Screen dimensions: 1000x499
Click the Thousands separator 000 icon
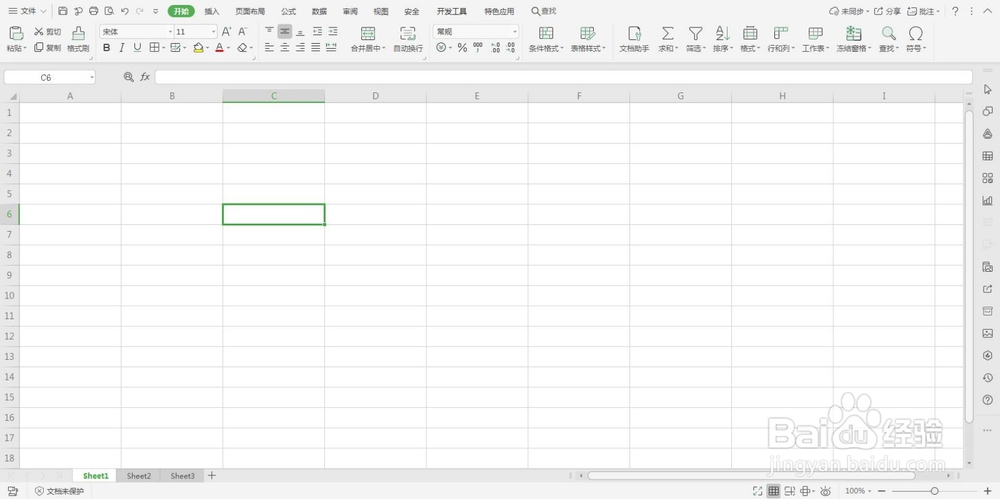click(x=478, y=48)
